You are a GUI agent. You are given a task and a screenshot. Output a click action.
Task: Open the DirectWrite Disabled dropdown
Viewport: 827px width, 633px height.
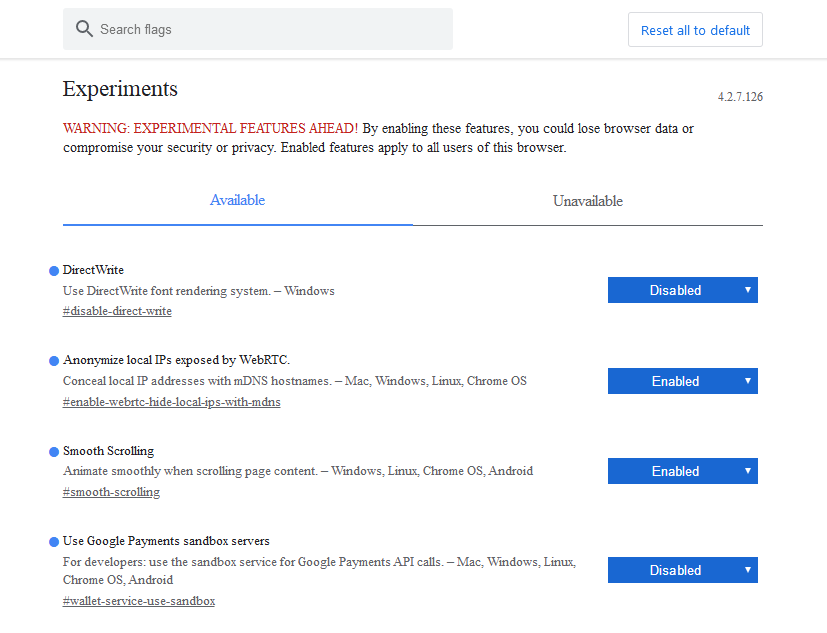[x=682, y=290]
